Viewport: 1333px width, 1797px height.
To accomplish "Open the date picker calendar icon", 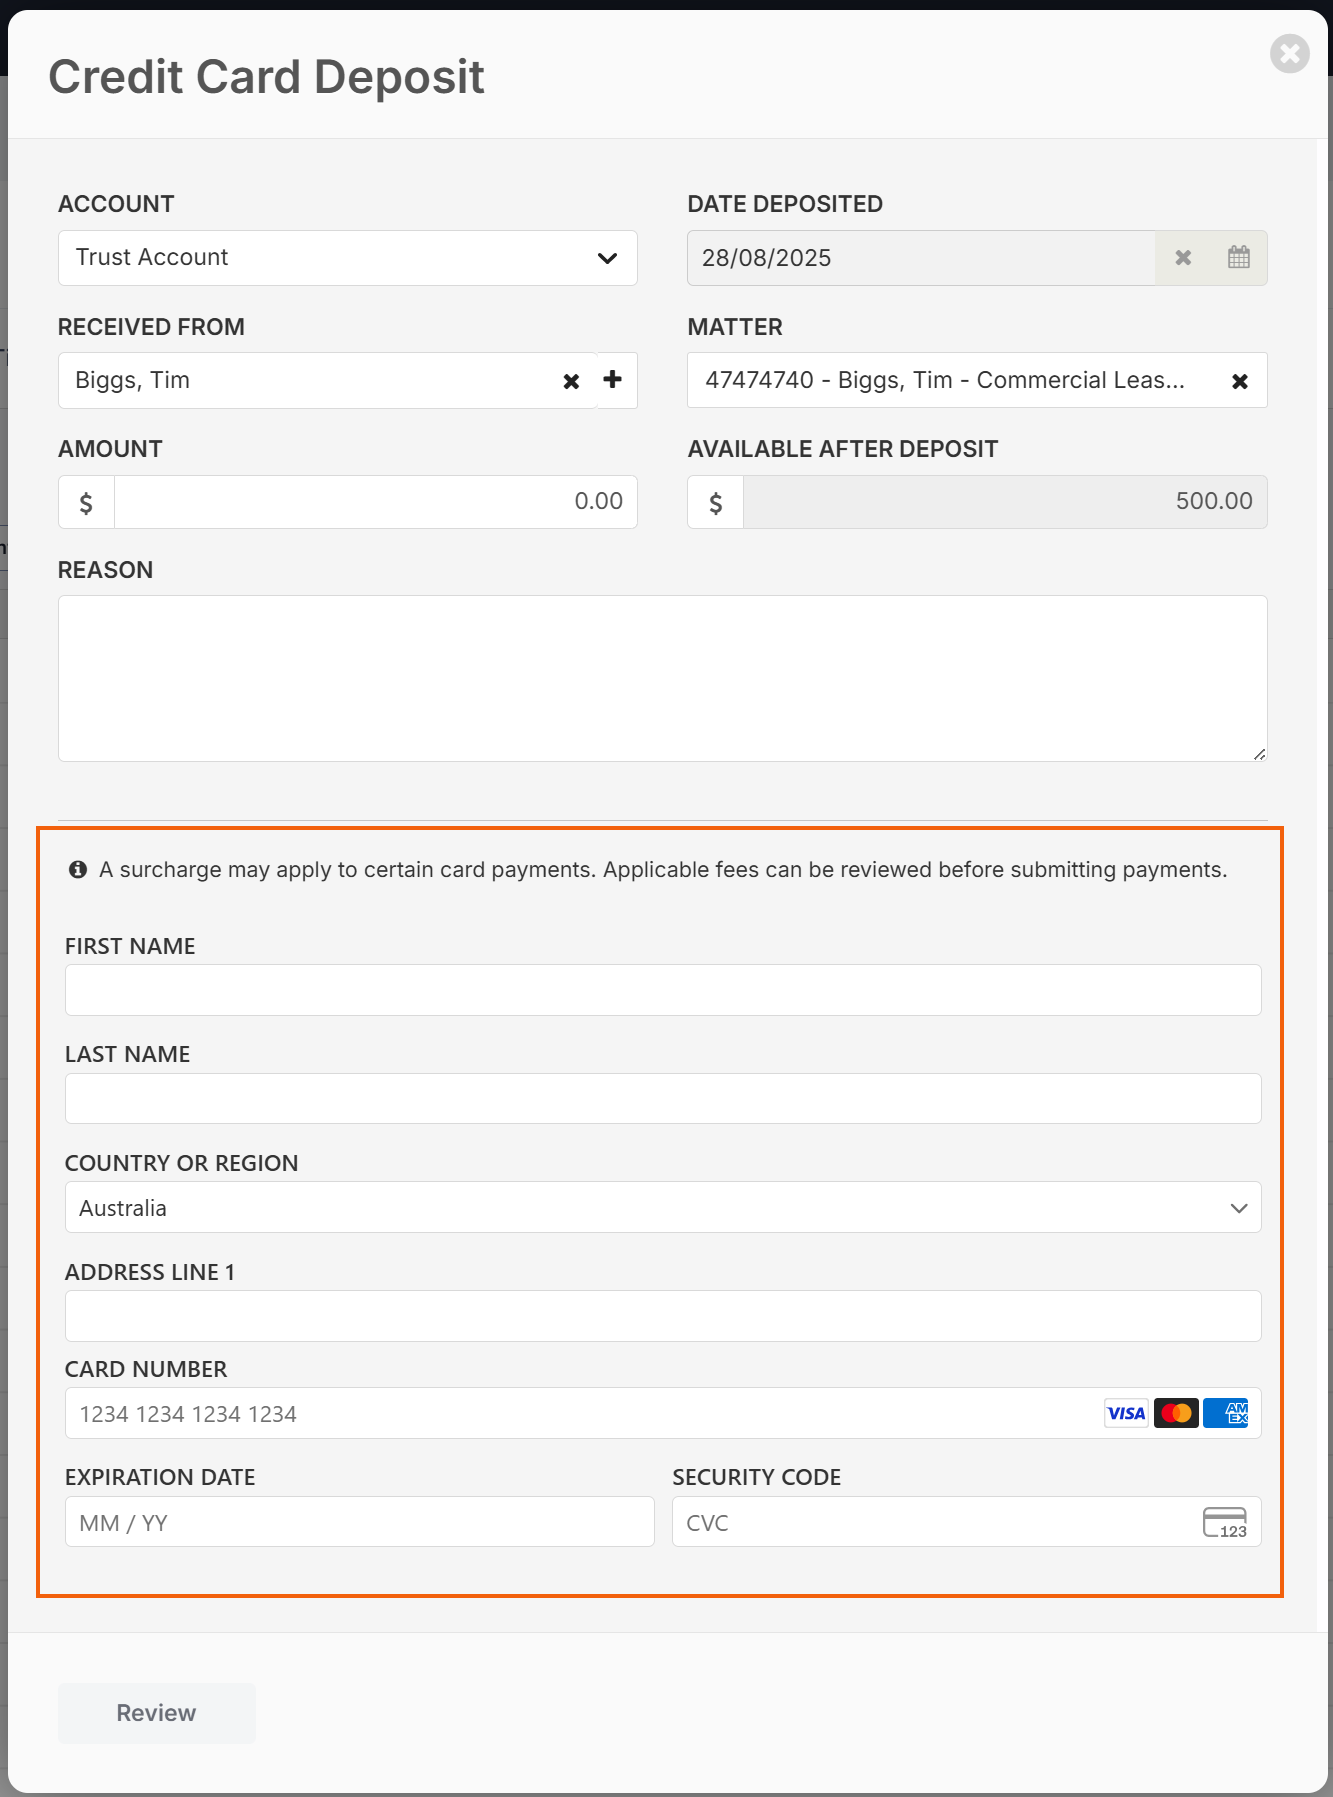I will [1238, 258].
